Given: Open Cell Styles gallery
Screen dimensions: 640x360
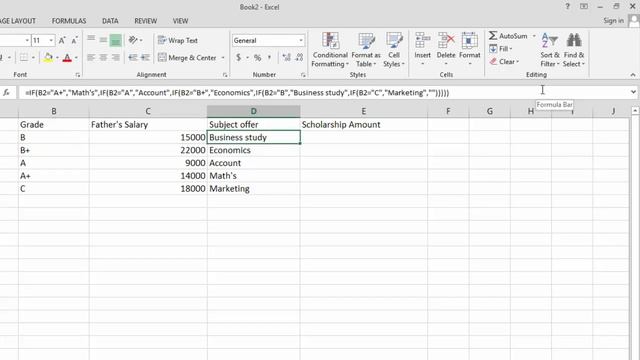Looking at the screenshot, I should [394, 50].
